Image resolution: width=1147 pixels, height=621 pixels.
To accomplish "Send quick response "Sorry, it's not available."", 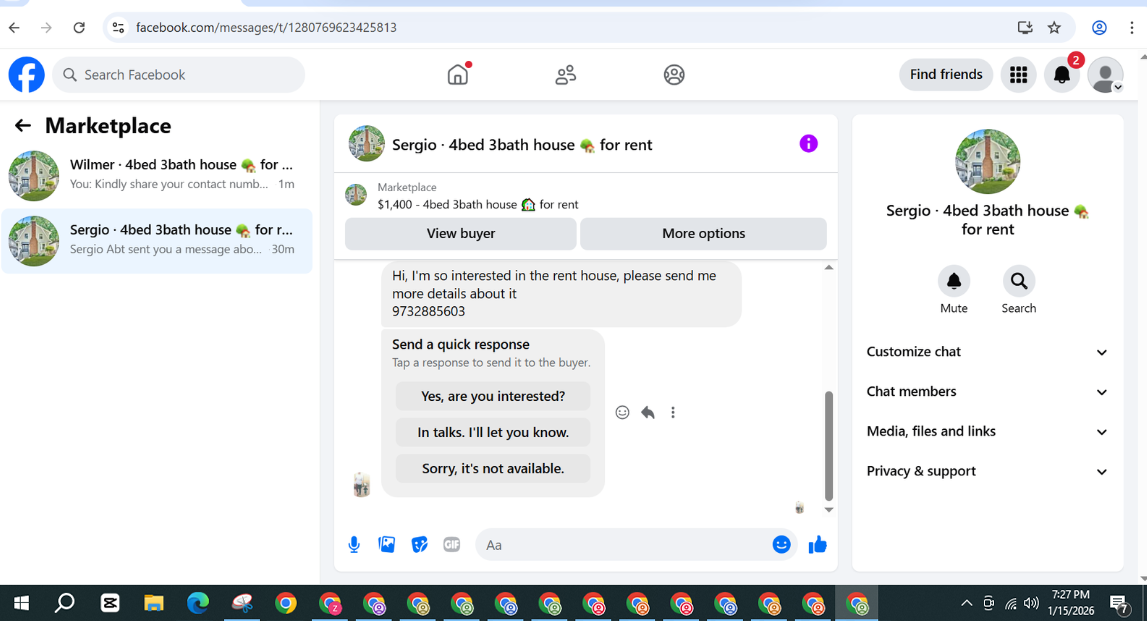I will [493, 468].
